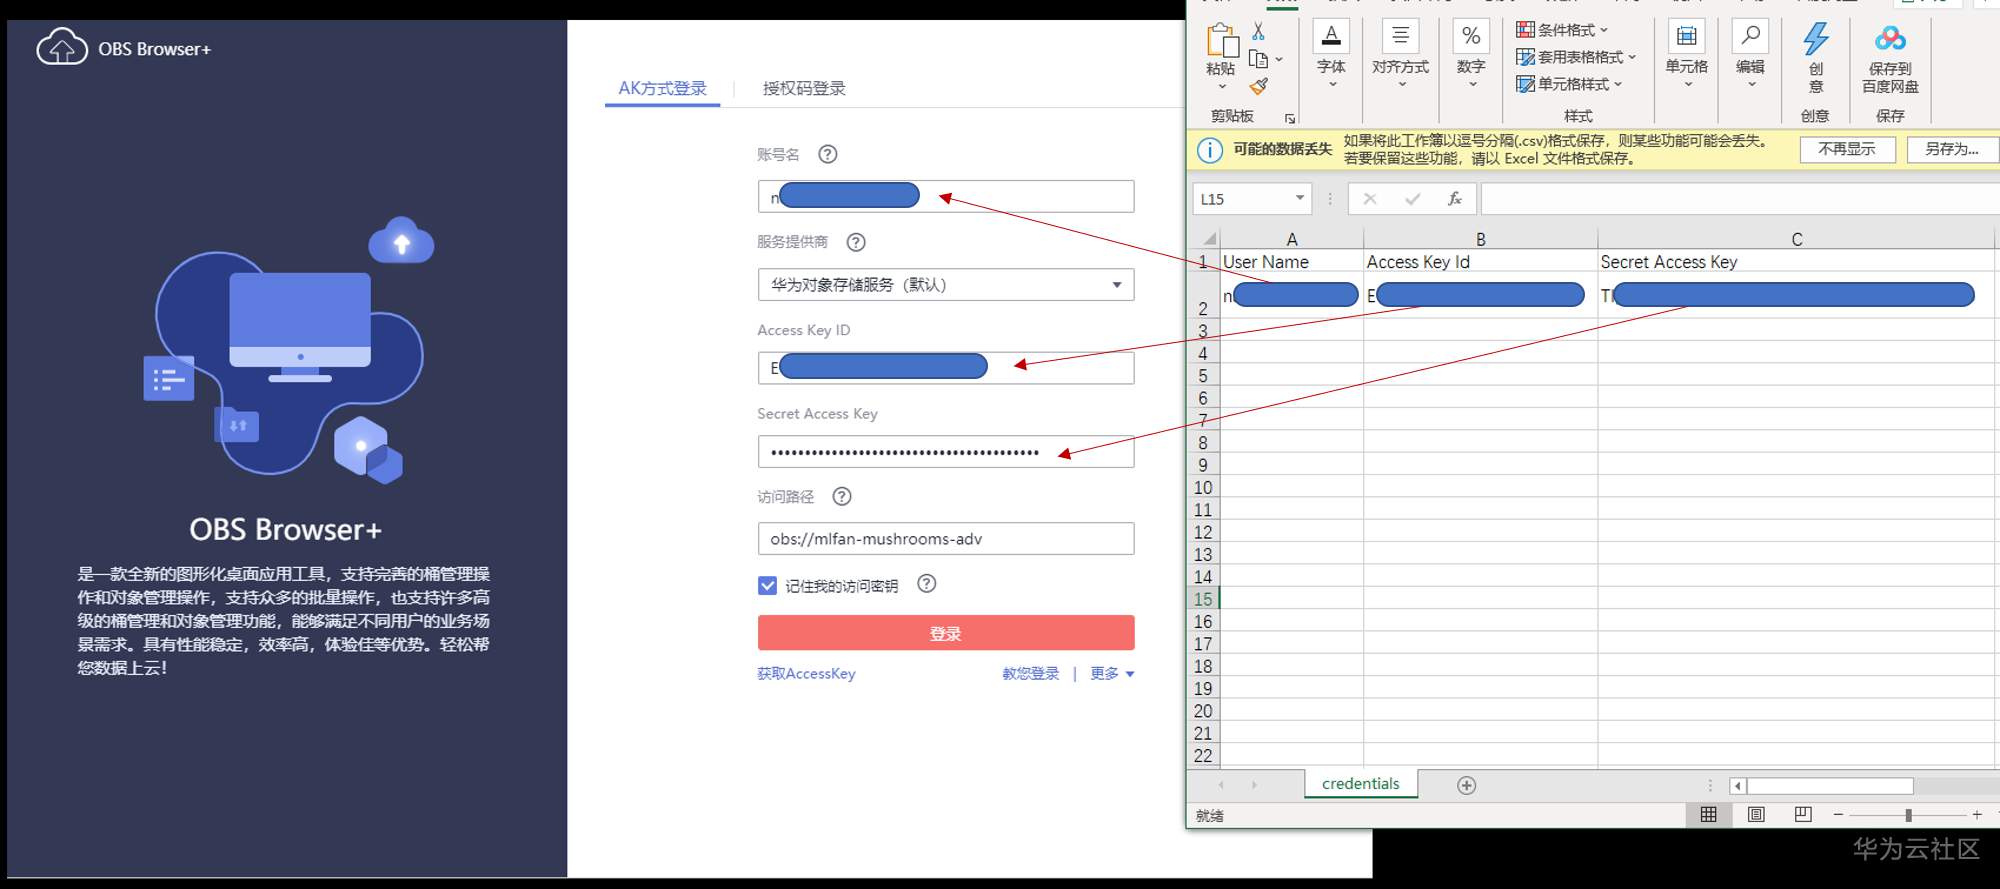Click the horizontal scrollbar in Excel

1830,786
